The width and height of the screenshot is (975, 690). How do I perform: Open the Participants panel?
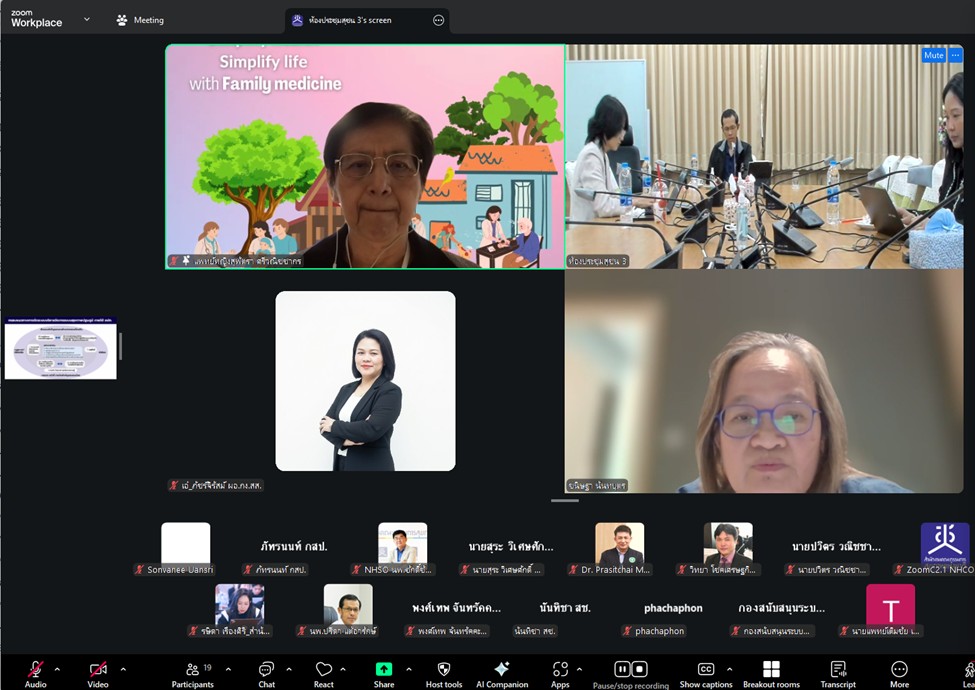point(192,670)
